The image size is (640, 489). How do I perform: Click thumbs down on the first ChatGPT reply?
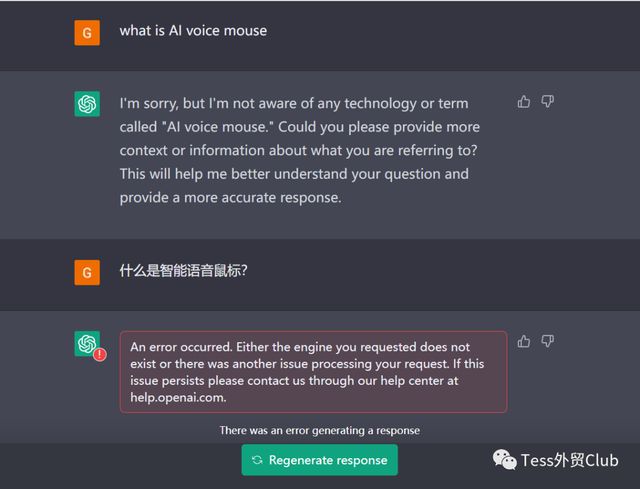547,101
